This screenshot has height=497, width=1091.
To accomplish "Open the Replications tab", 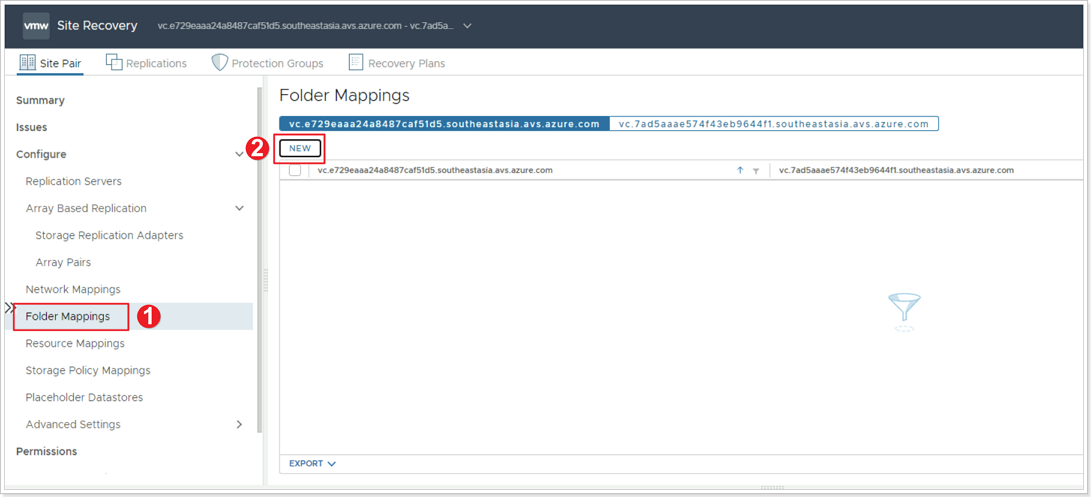I will 146,63.
